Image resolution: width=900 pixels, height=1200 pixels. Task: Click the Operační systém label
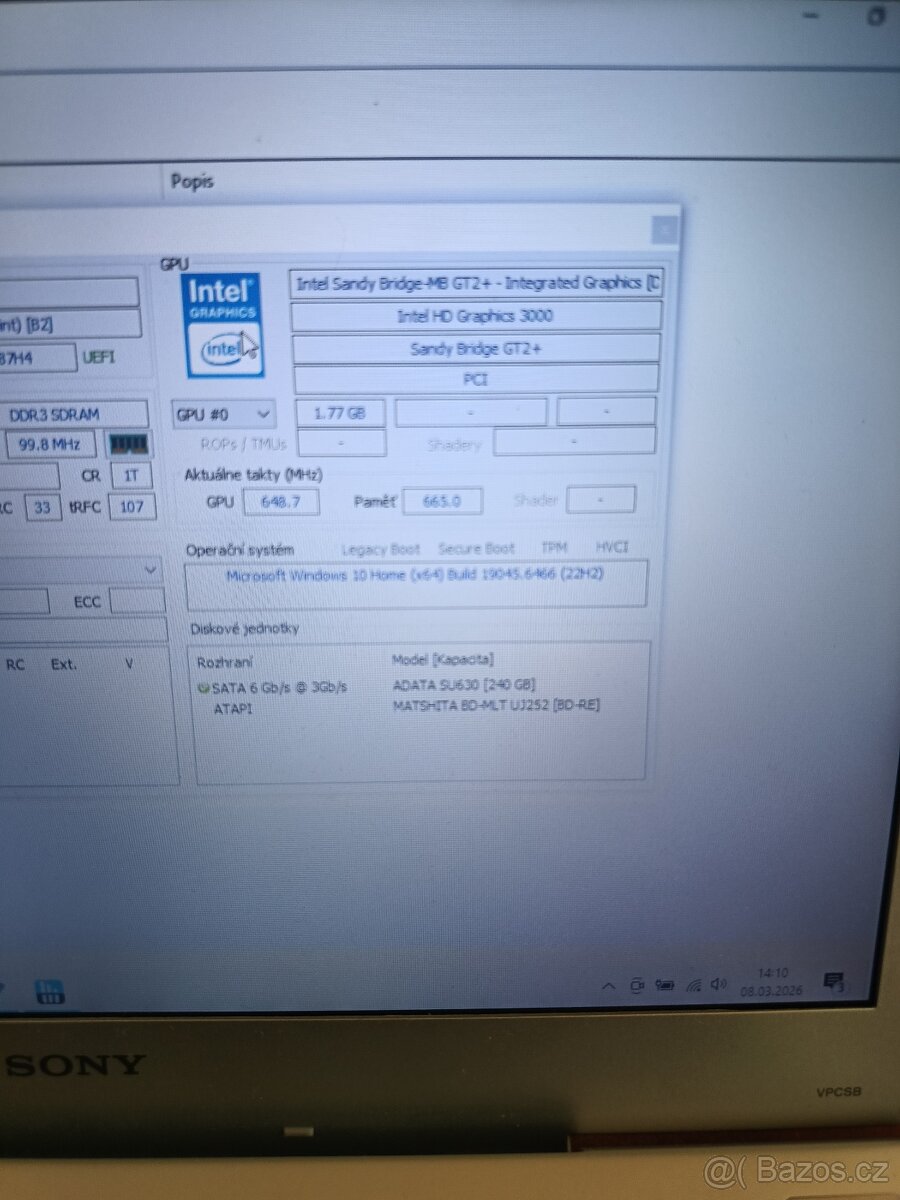pos(240,550)
